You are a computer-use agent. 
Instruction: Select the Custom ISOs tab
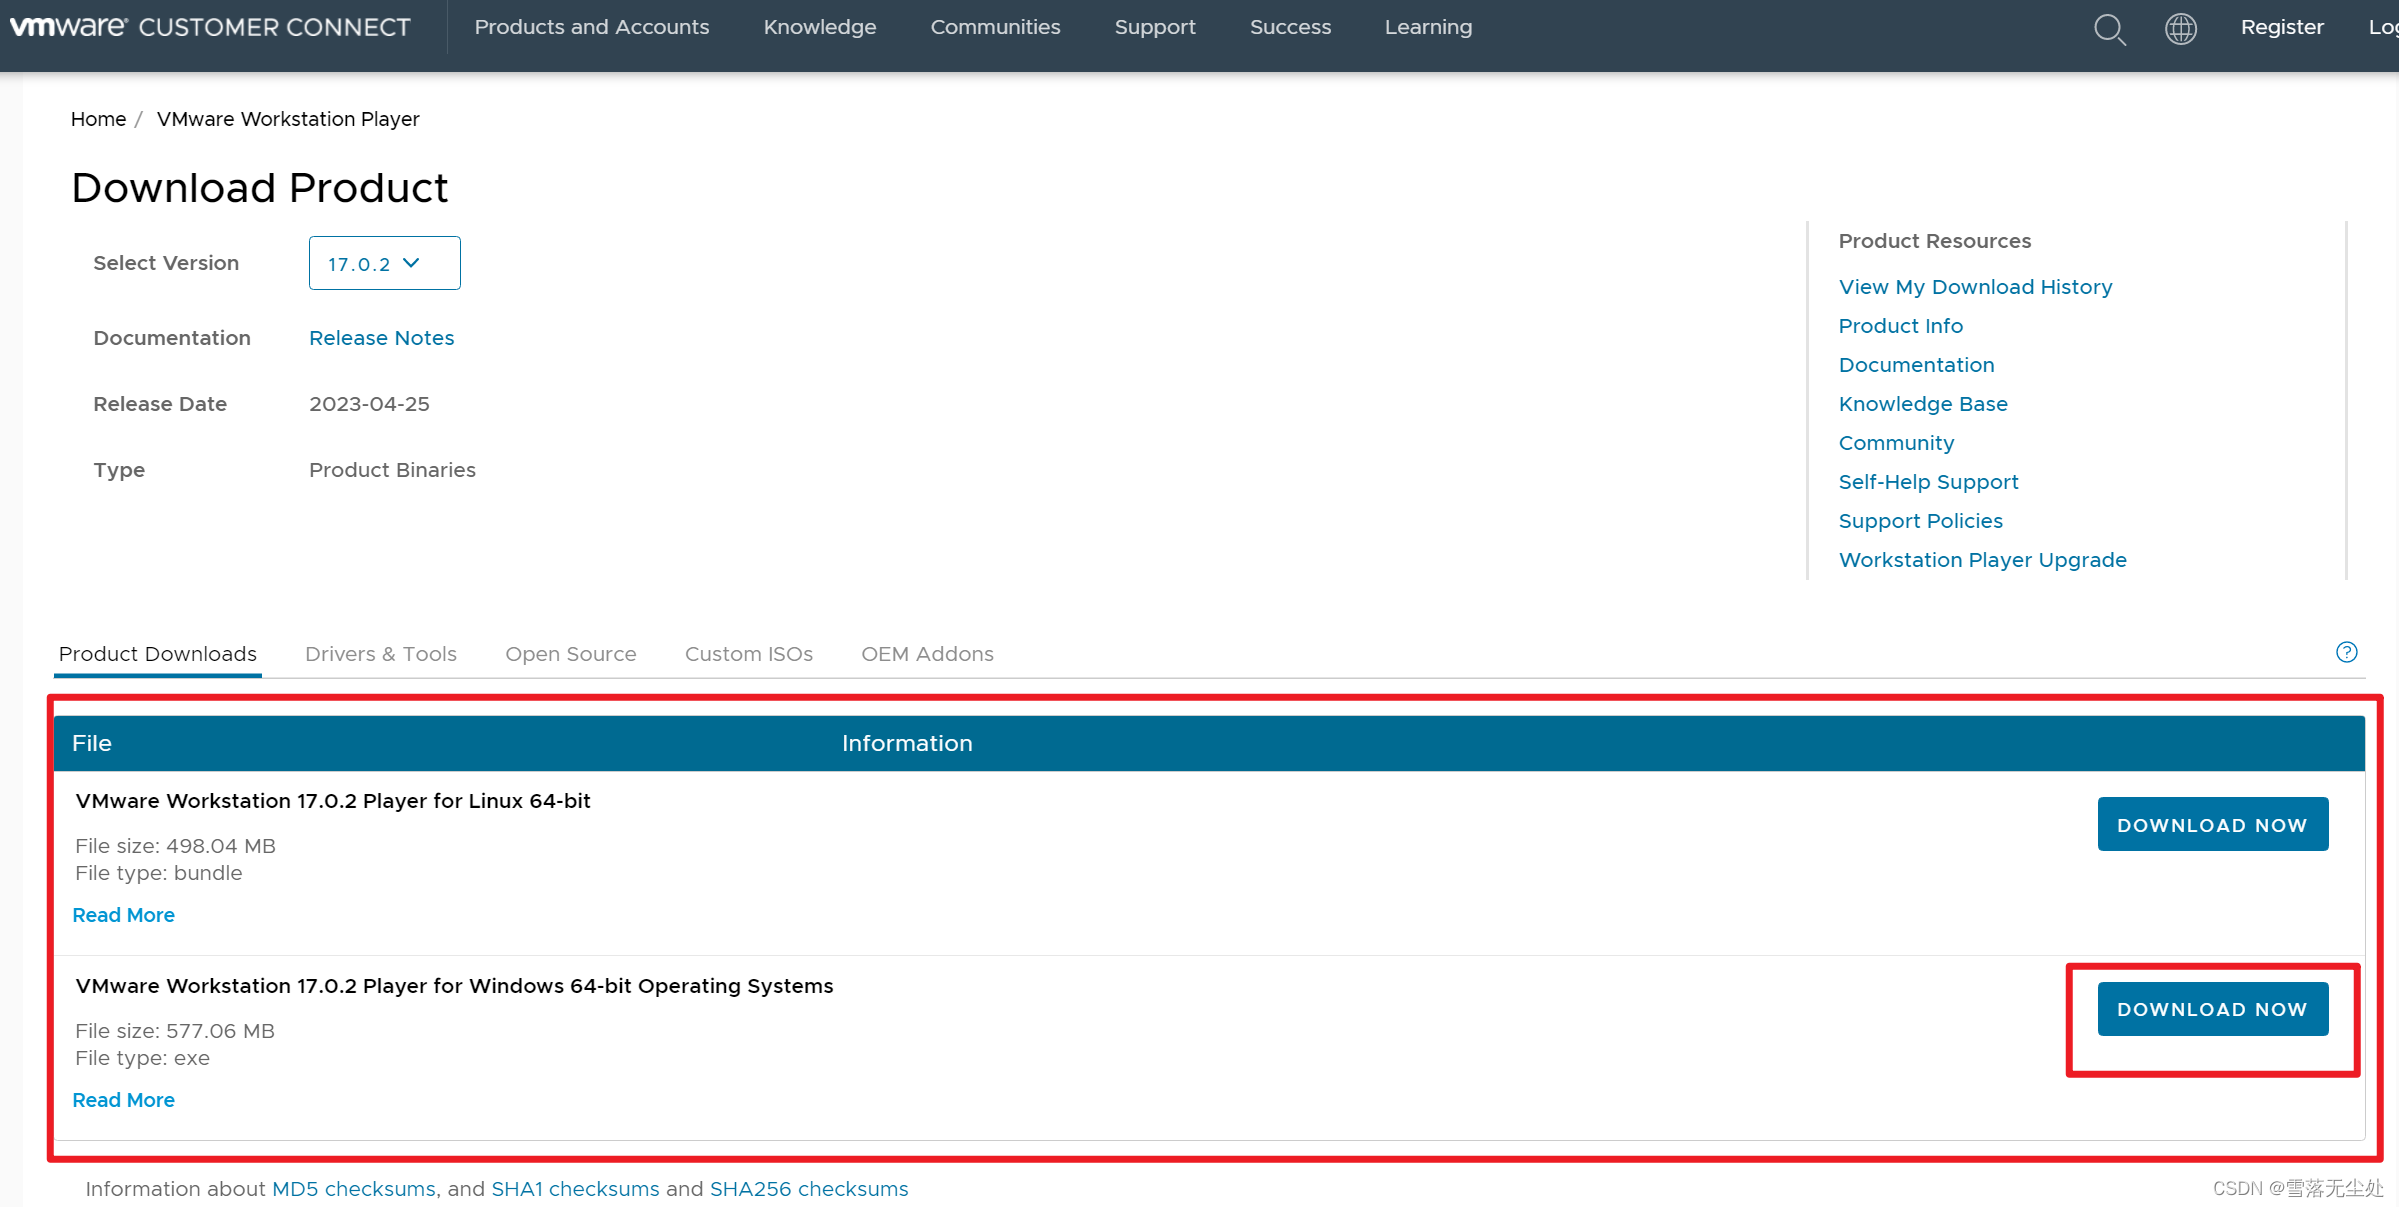click(x=748, y=654)
